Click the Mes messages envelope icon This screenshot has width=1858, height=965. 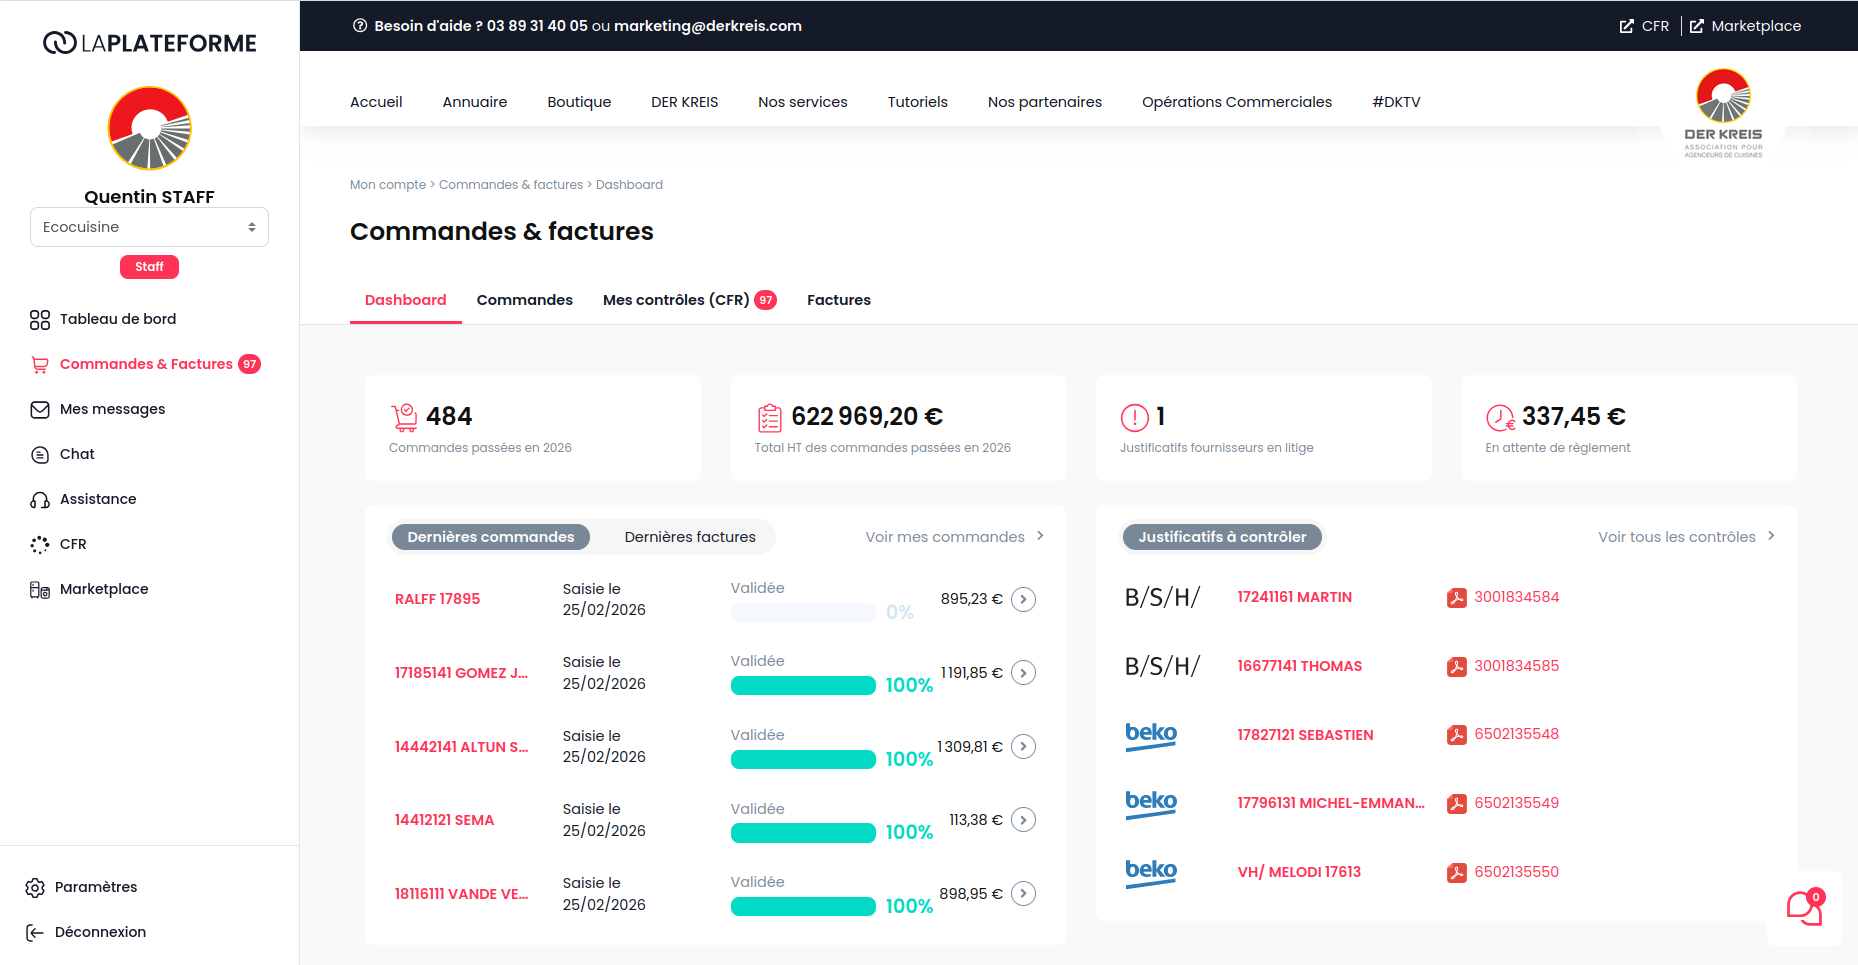(40, 410)
